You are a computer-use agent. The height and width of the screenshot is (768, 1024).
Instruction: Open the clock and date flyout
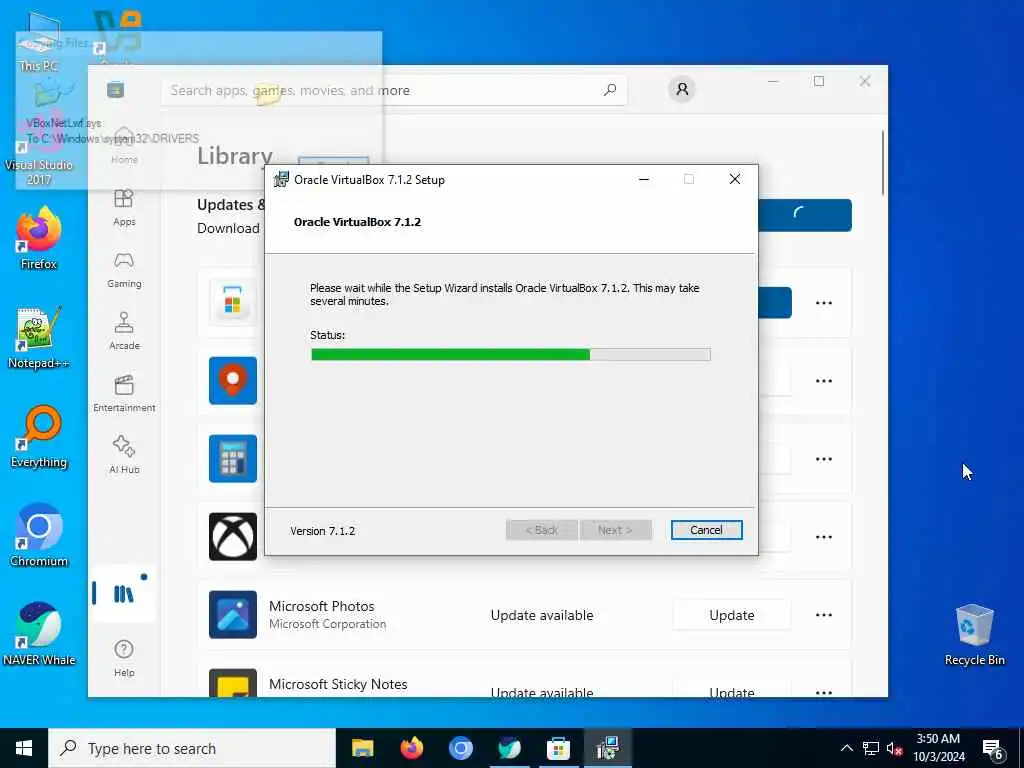pos(938,748)
